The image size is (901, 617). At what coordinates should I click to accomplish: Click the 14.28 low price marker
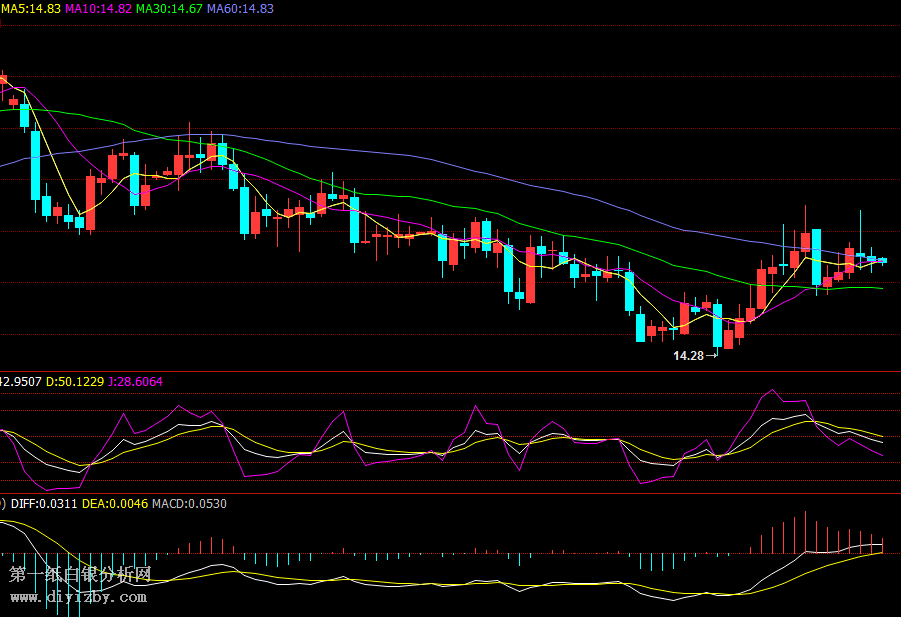click(x=688, y=355)
